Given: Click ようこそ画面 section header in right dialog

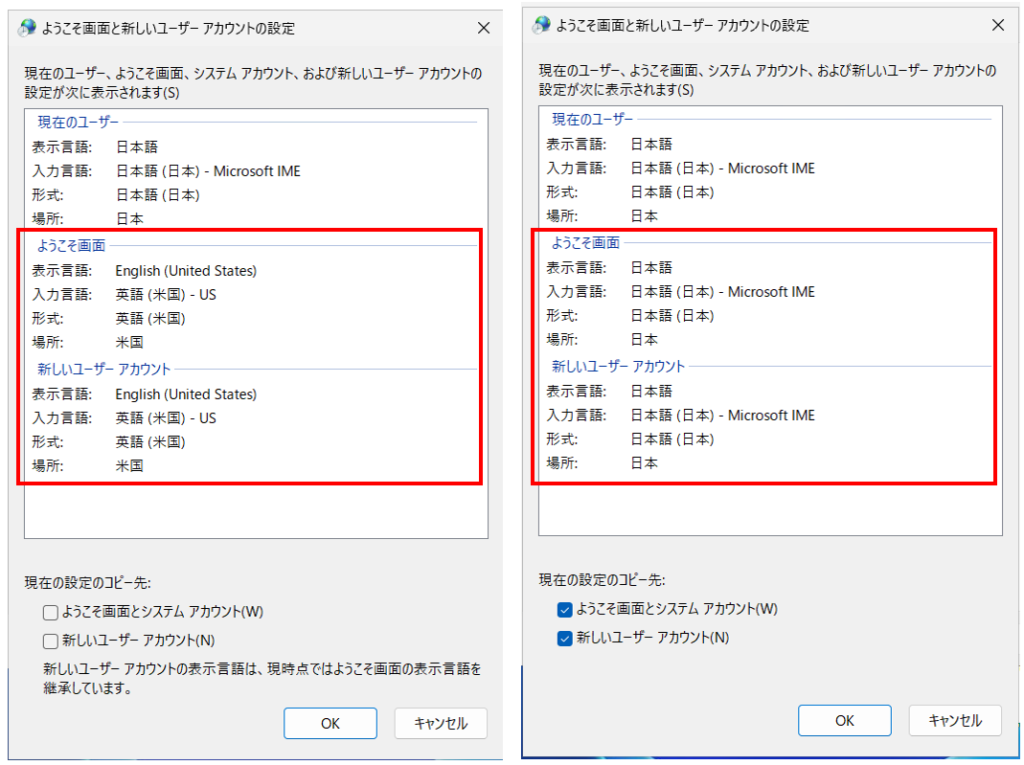Looking at the screenshot, I should click(x=586, y=243).
